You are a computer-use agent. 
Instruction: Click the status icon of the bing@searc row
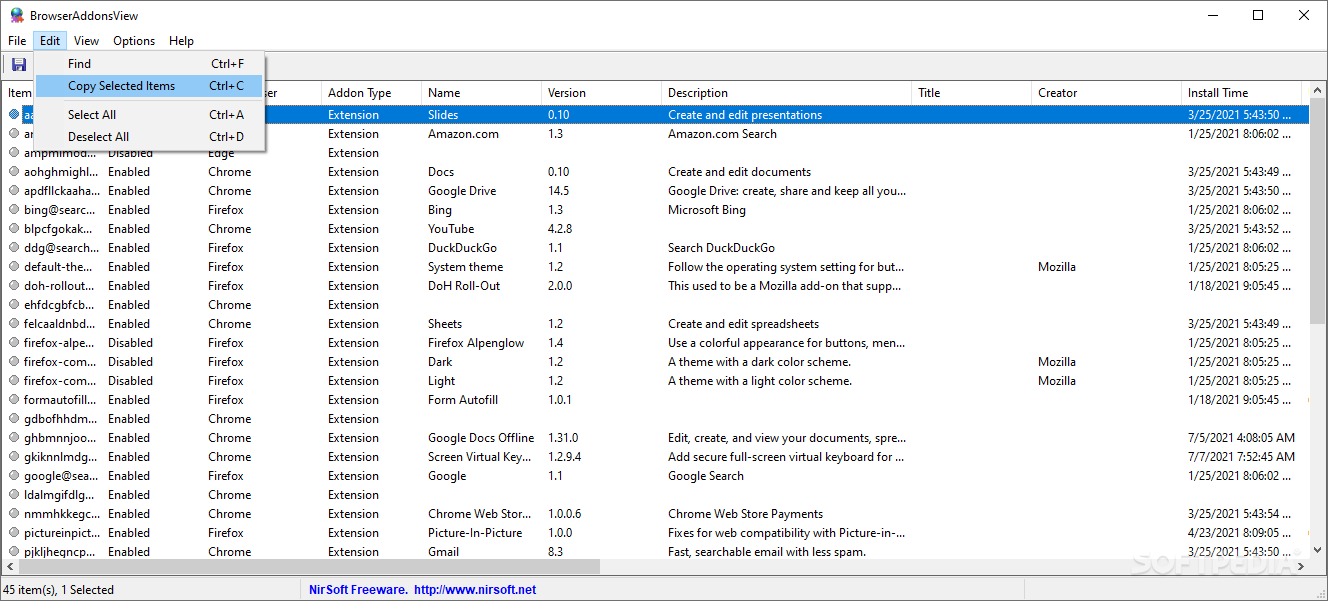point(14,210)
